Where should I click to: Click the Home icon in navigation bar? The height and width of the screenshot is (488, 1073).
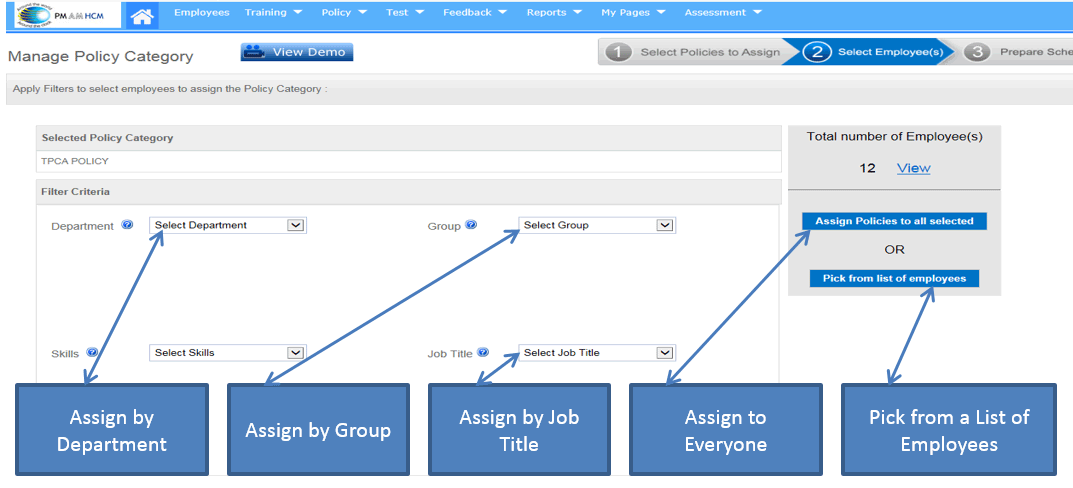(x=143, y=15)
